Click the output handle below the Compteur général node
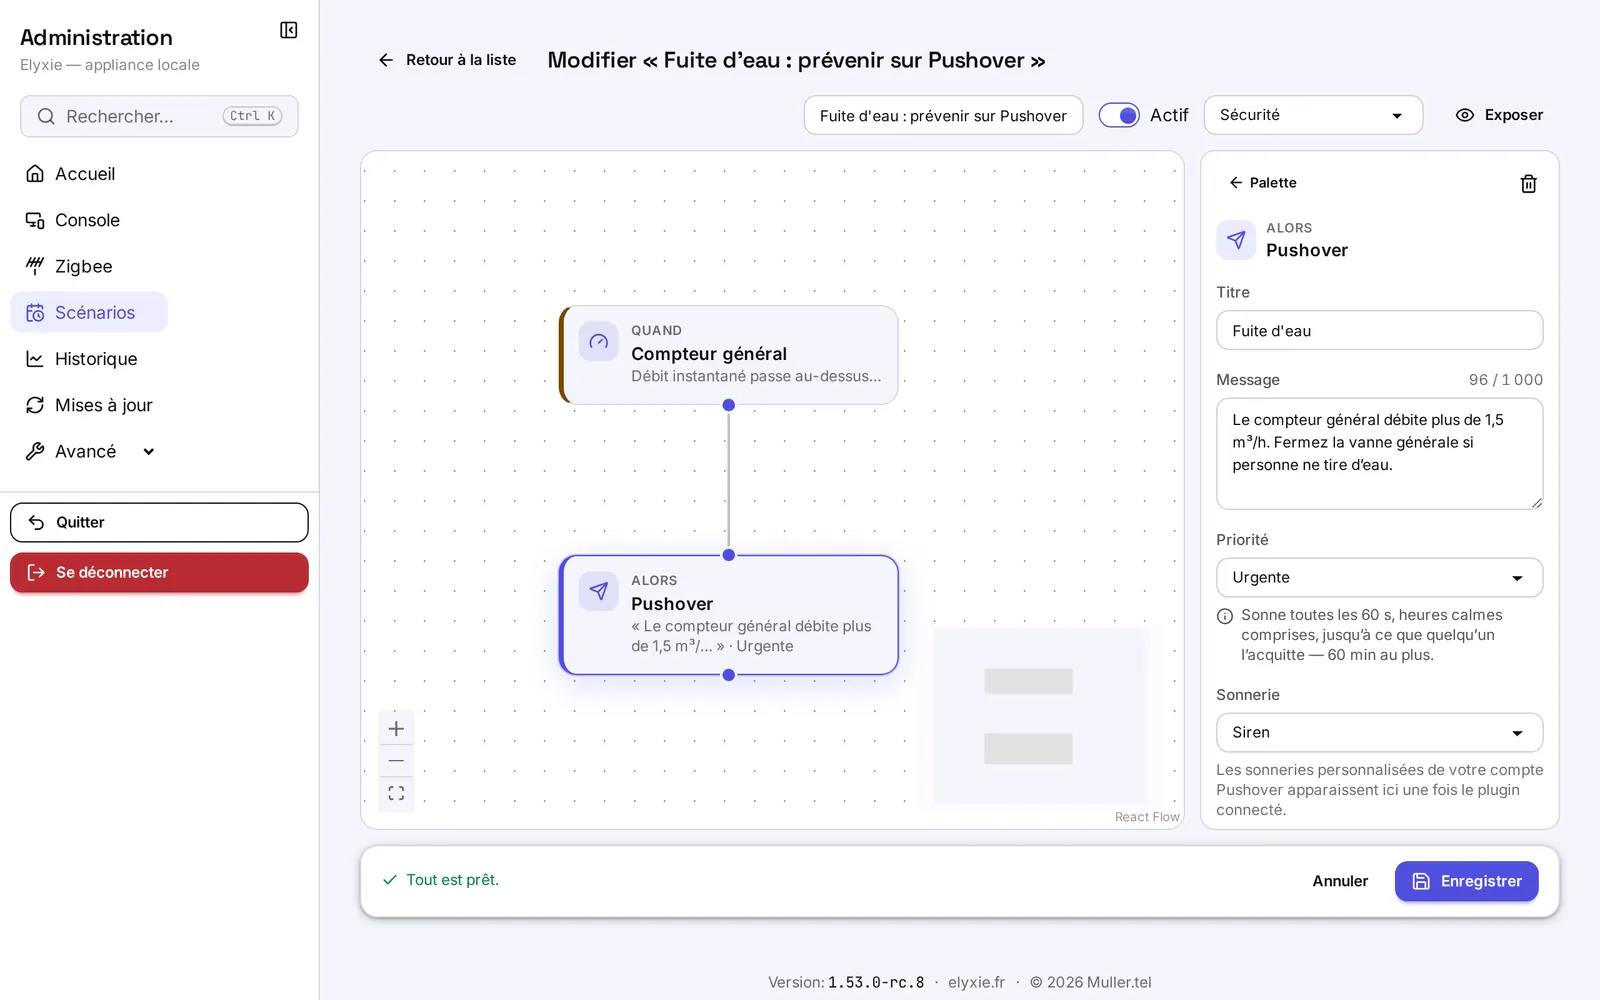The image size is (1600, 1000). coord(729,405)
